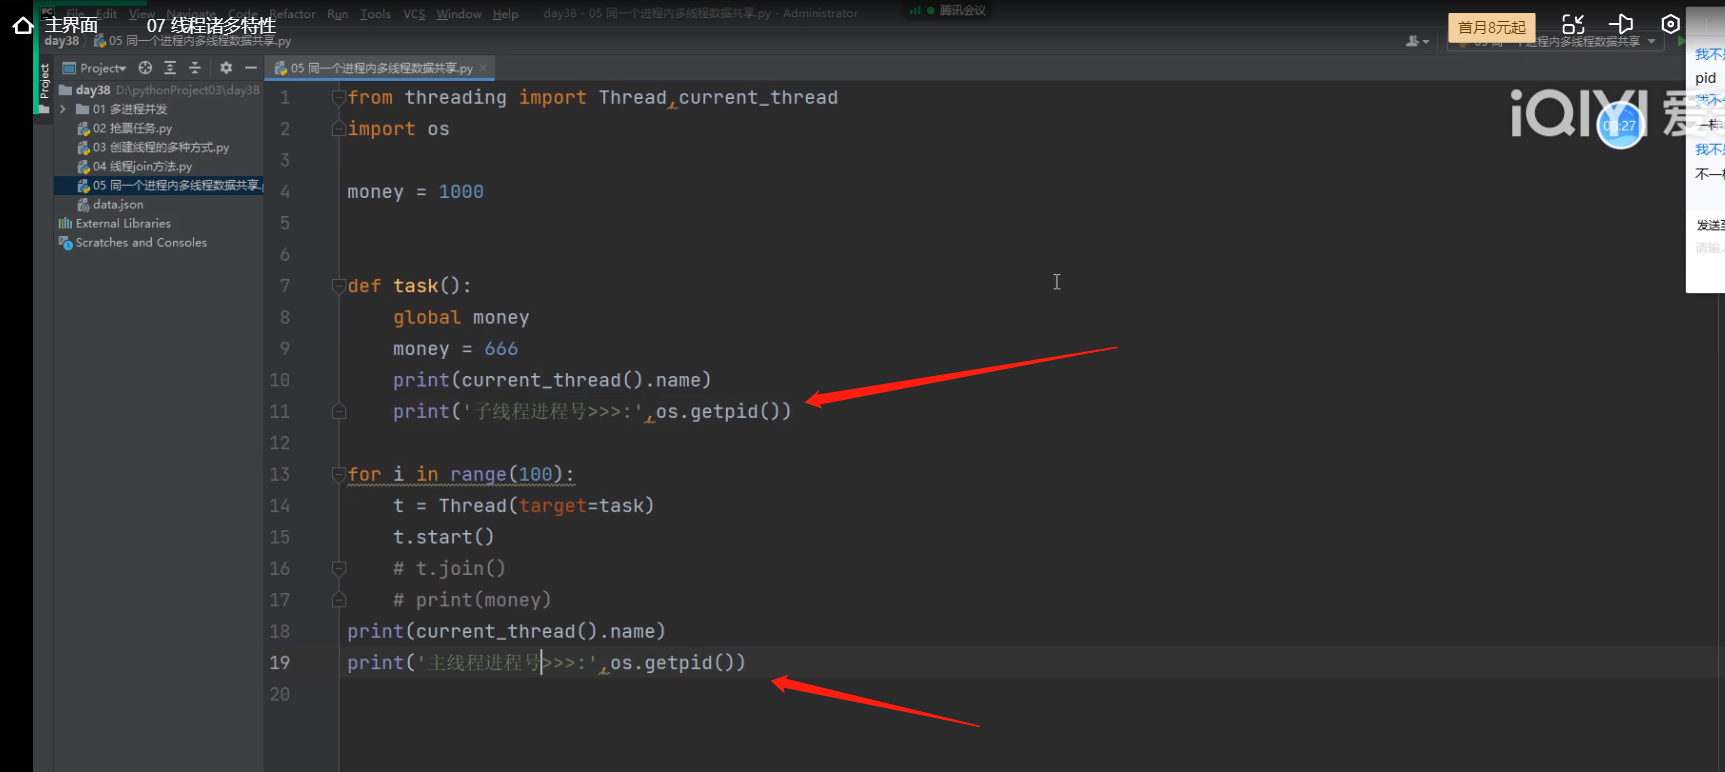
Task: Click the fold marker at line 16
Action: pyautogui.click(x=339, y=568)
